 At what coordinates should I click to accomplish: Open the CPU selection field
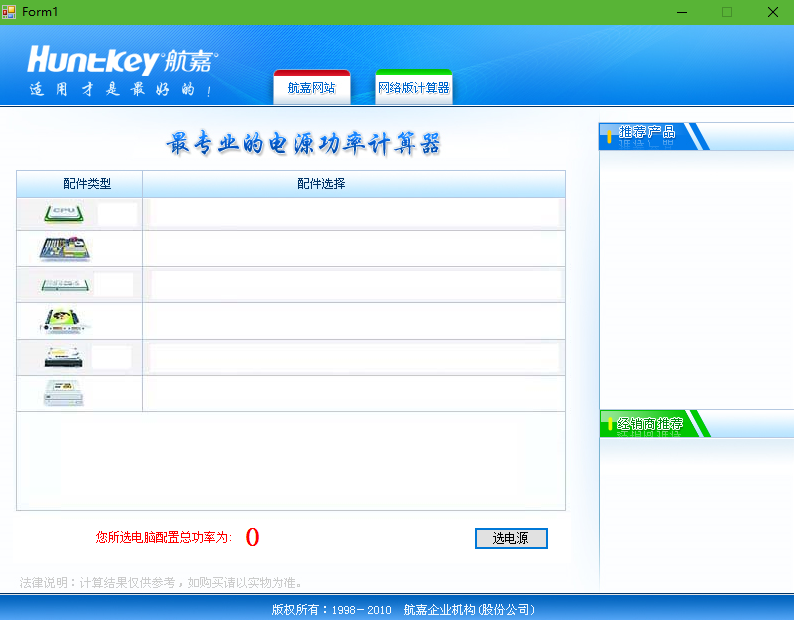coord(354,213)
